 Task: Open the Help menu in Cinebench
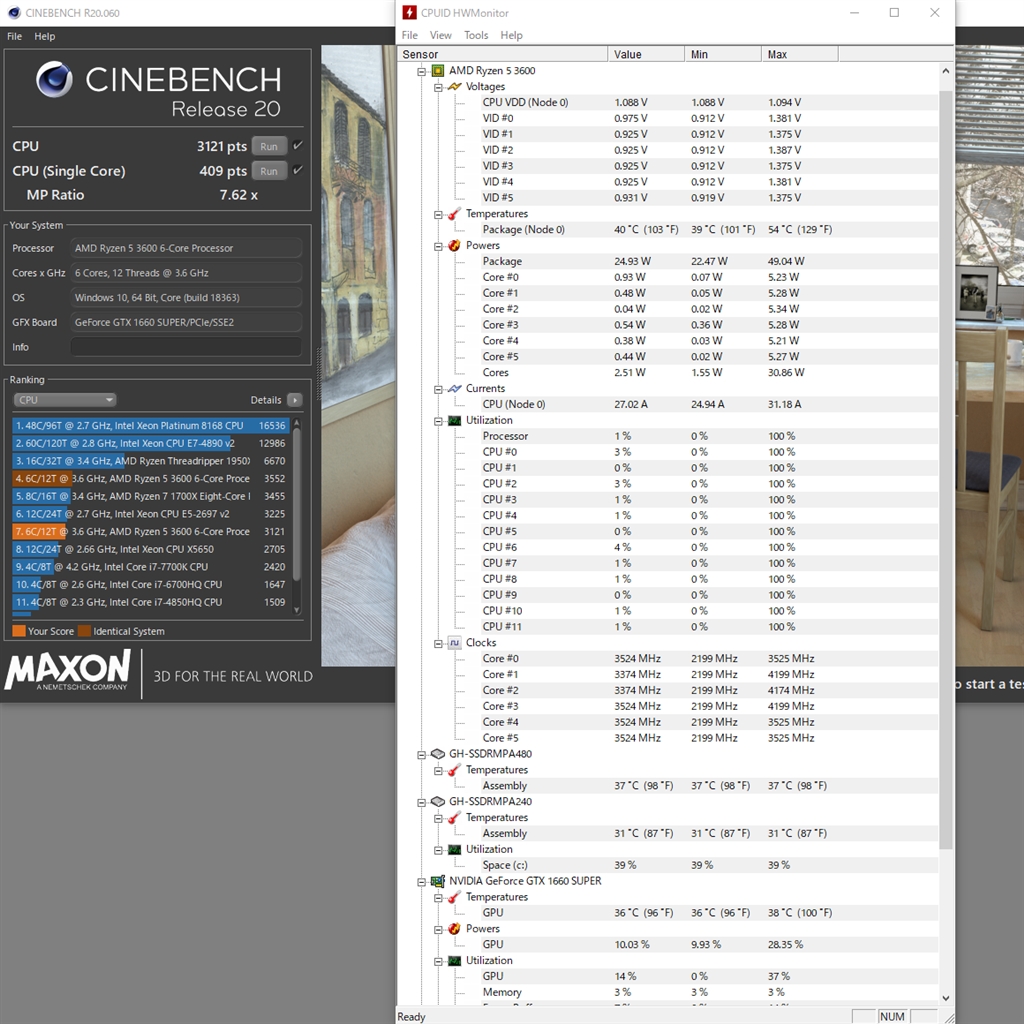click(44, 37)
